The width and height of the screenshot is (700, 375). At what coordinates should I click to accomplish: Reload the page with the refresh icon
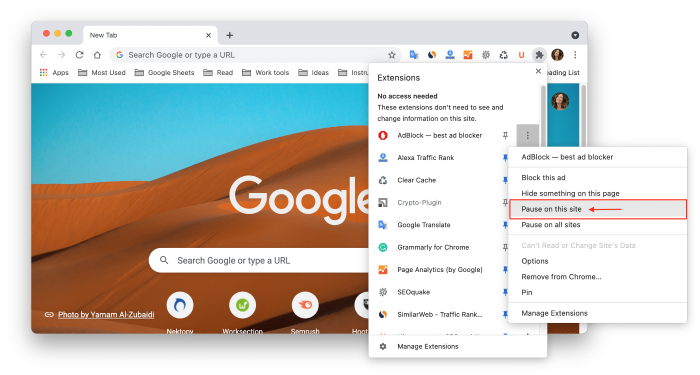click(x=79, y=55)
